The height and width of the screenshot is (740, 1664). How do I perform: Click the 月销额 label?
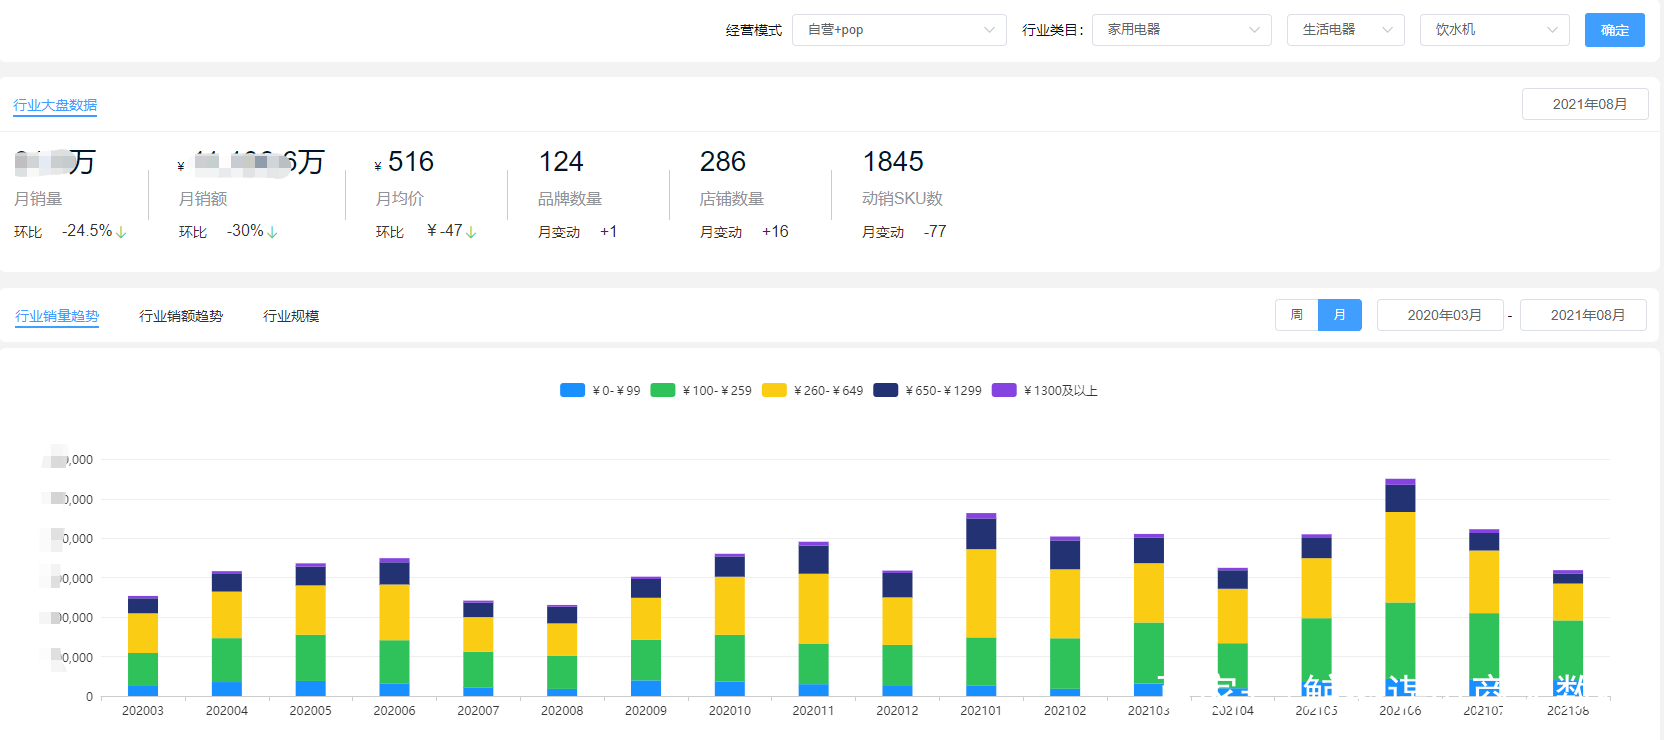203,199
